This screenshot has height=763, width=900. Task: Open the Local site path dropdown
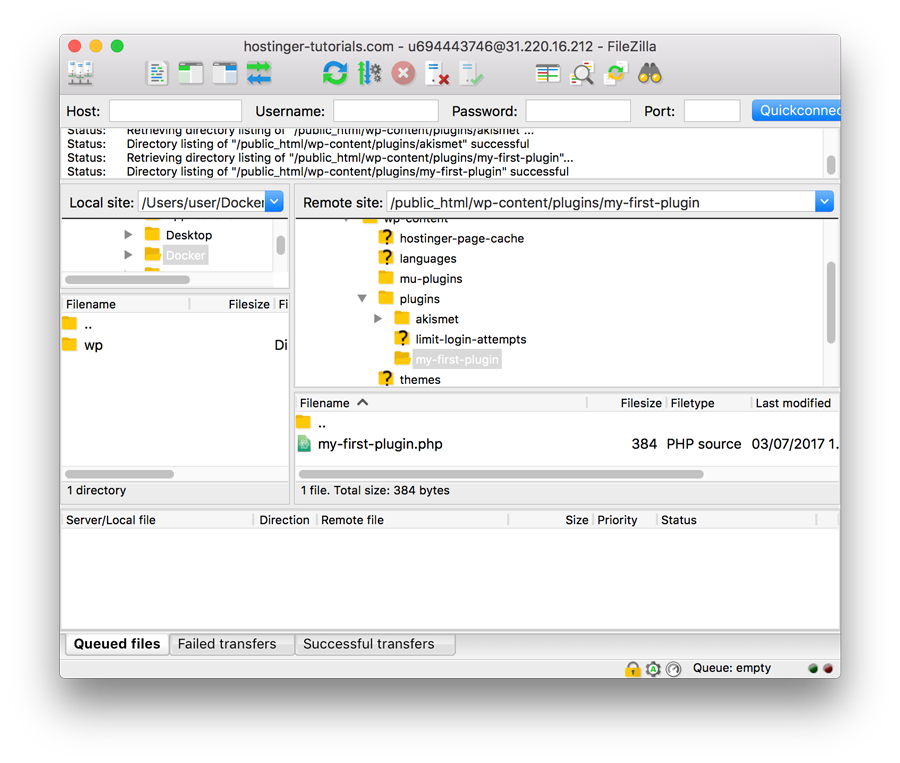click(x=274, y=202)
